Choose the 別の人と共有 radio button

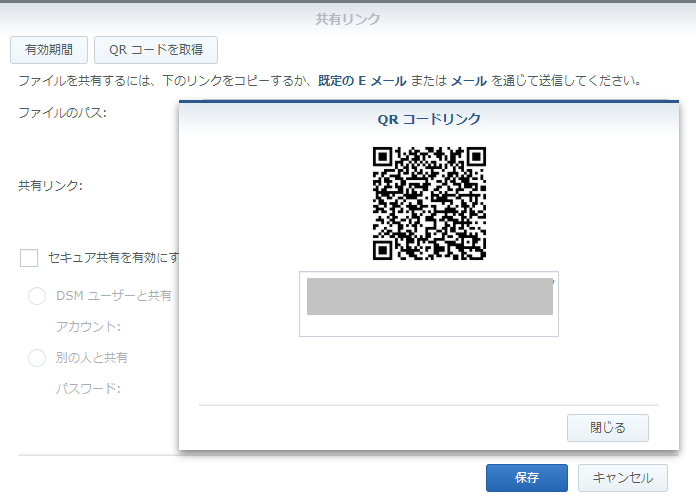(x=37, y=358)
